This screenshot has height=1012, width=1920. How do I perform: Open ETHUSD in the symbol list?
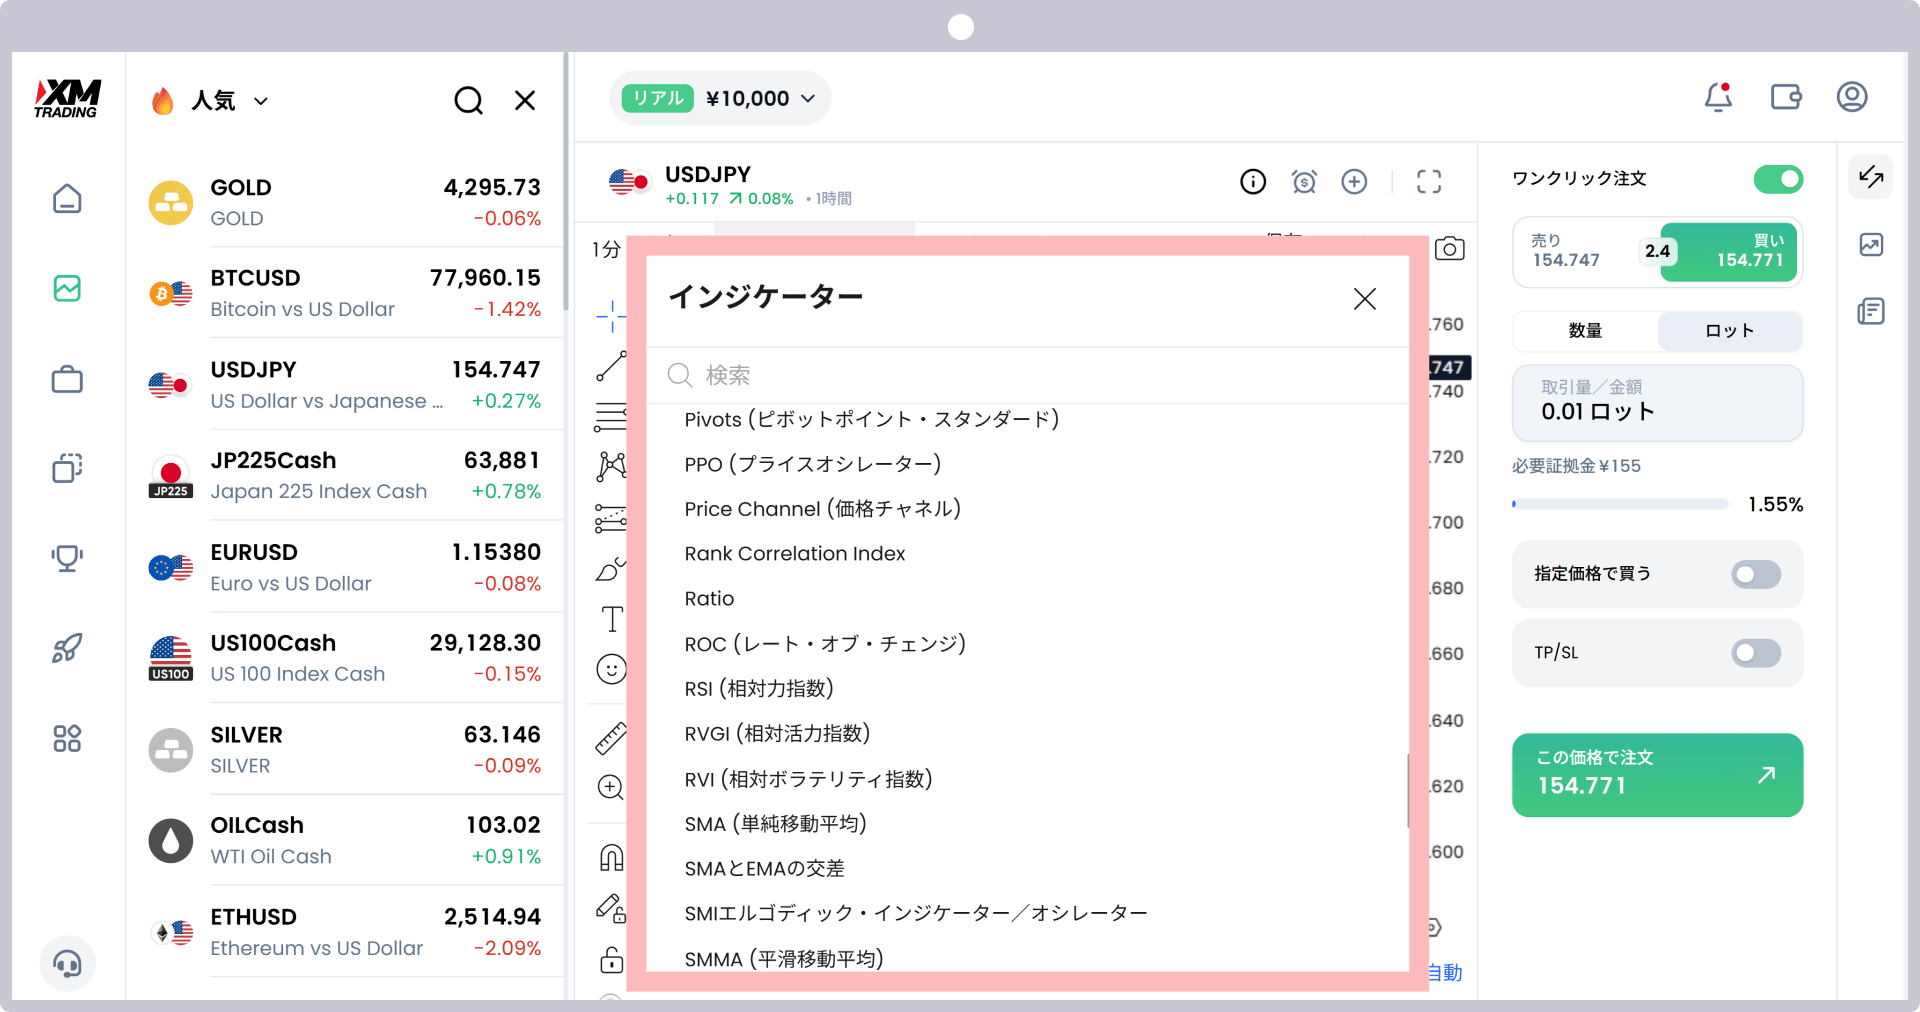tap(345, 932)
